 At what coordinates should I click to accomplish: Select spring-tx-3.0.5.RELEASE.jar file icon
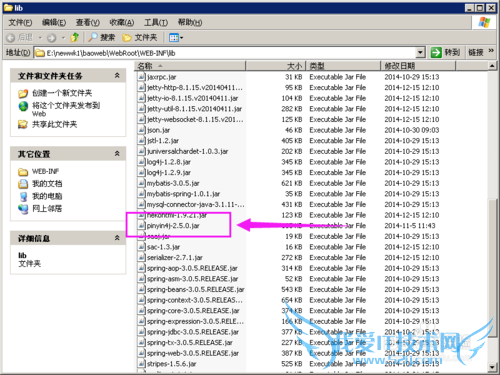142,343
